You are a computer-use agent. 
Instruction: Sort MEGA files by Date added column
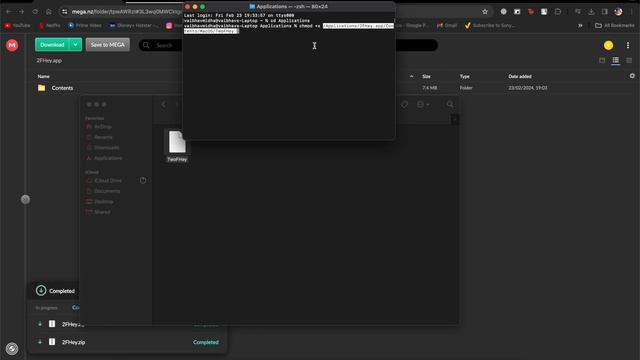[520, 76]
